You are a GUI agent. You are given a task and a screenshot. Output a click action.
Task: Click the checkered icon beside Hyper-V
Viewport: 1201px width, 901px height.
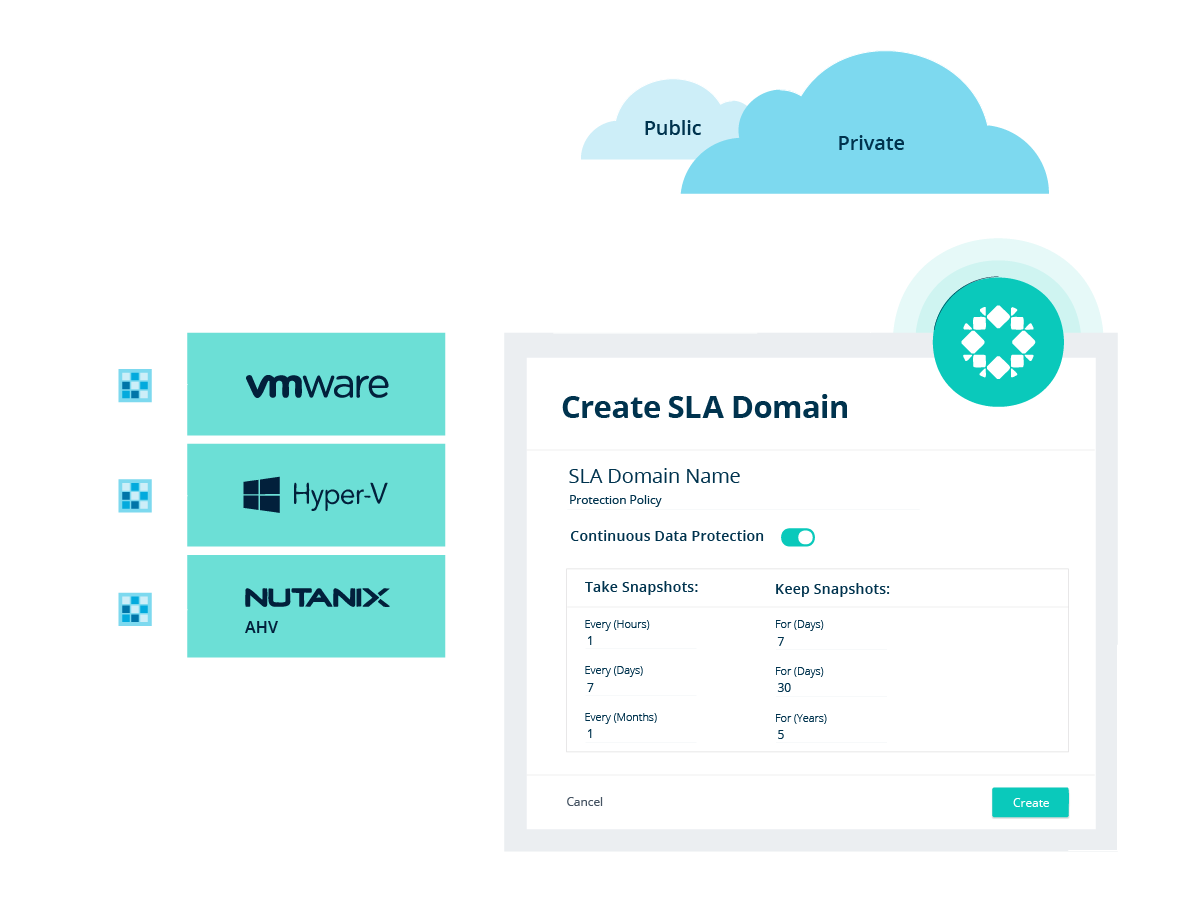pos(135,496)
